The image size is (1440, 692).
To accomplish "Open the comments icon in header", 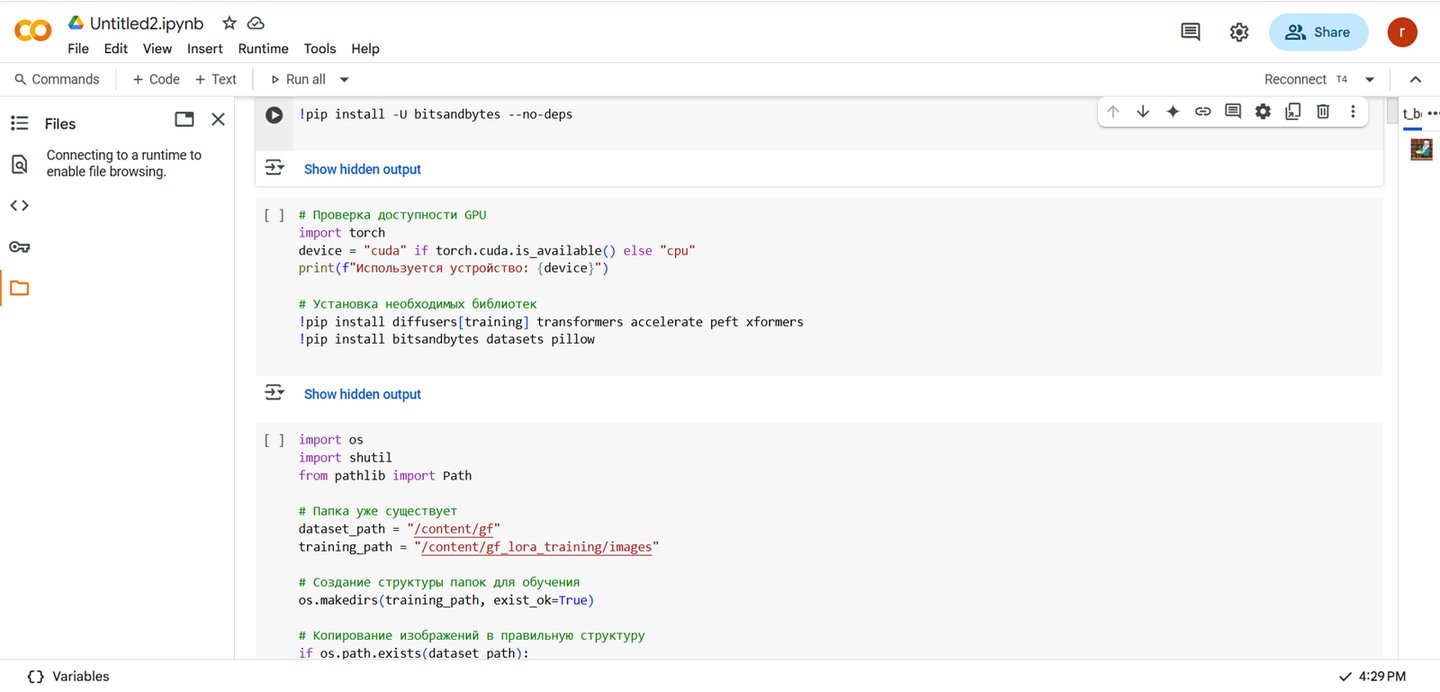I will (x=1190, y=32).
